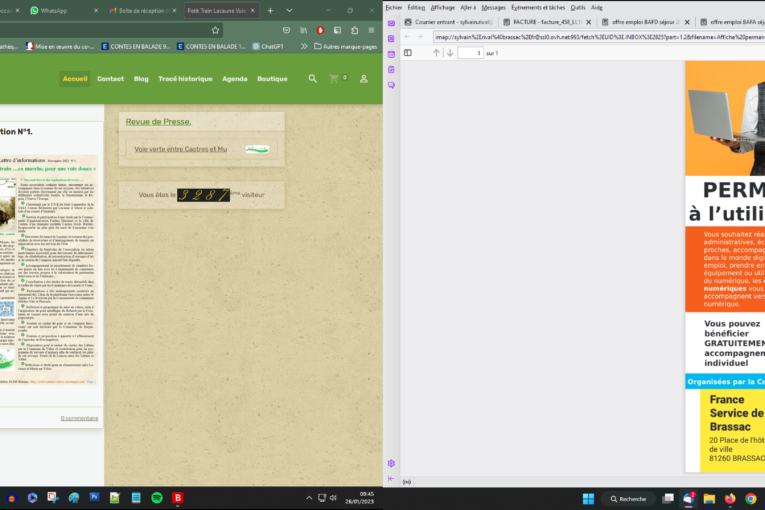Select the FACTURE tab in Thunderbird
765x510 pixels.
[x=540, y=21]
